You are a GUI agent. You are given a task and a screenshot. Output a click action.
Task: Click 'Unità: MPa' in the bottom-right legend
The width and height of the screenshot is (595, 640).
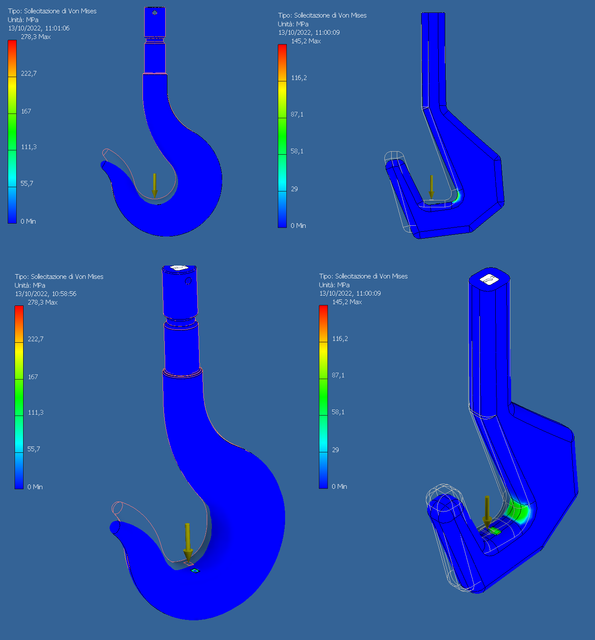click(334, 284)
